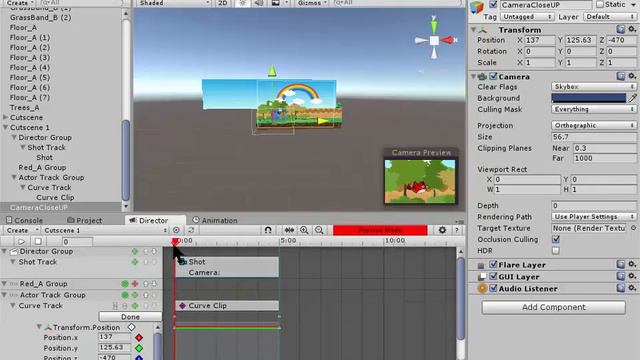Open Camera component gear menu
The image size is (640, 360).
coord(632,76)
